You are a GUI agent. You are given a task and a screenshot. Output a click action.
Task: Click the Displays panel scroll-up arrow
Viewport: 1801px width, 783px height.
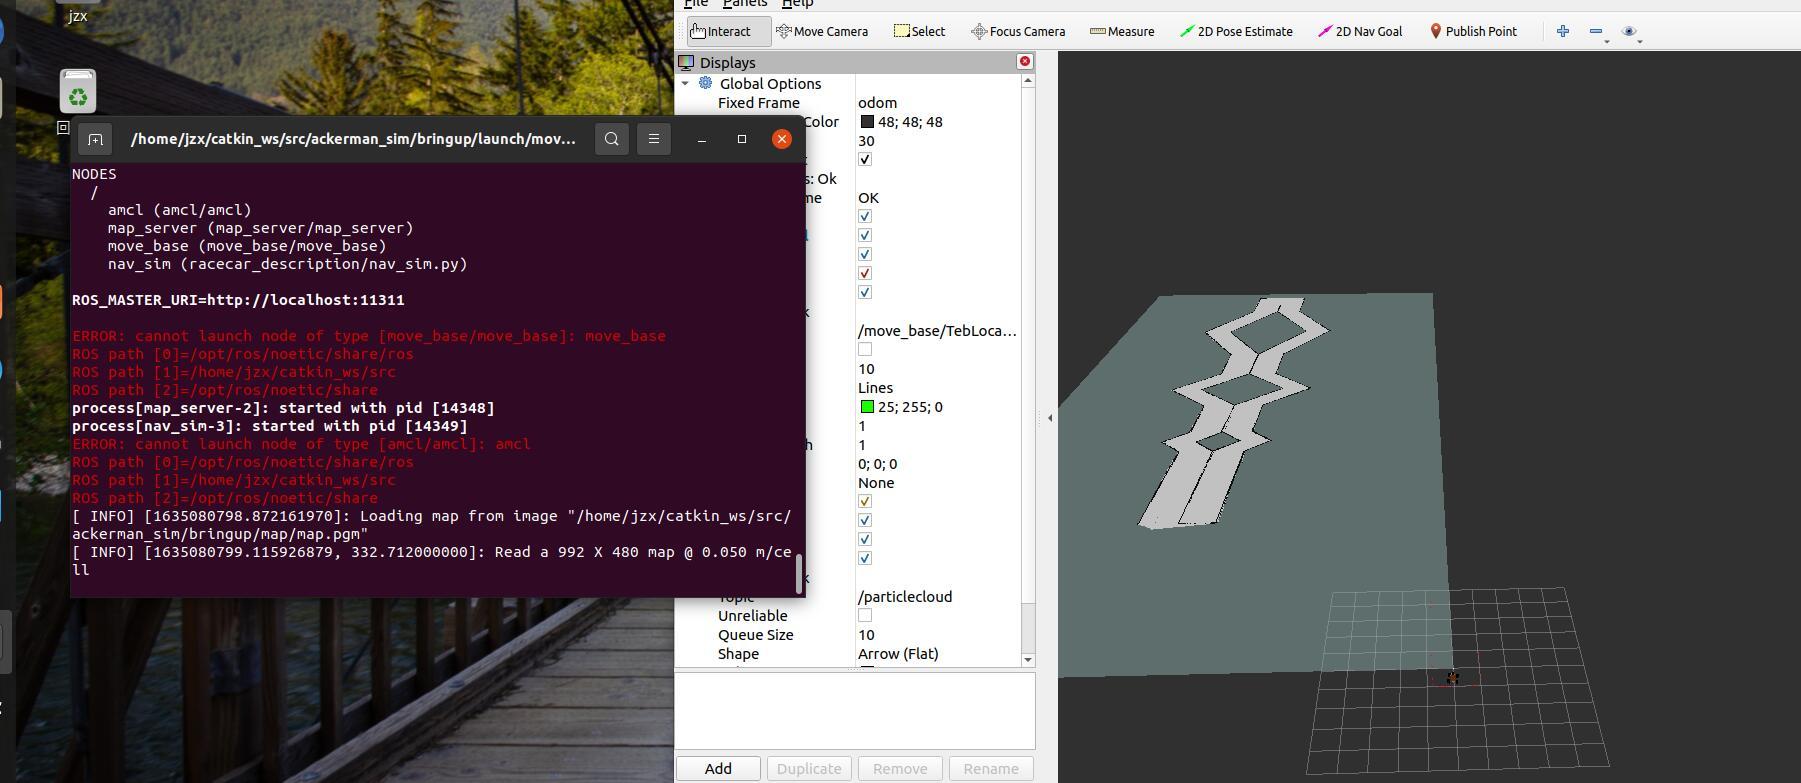[1028, 81]
